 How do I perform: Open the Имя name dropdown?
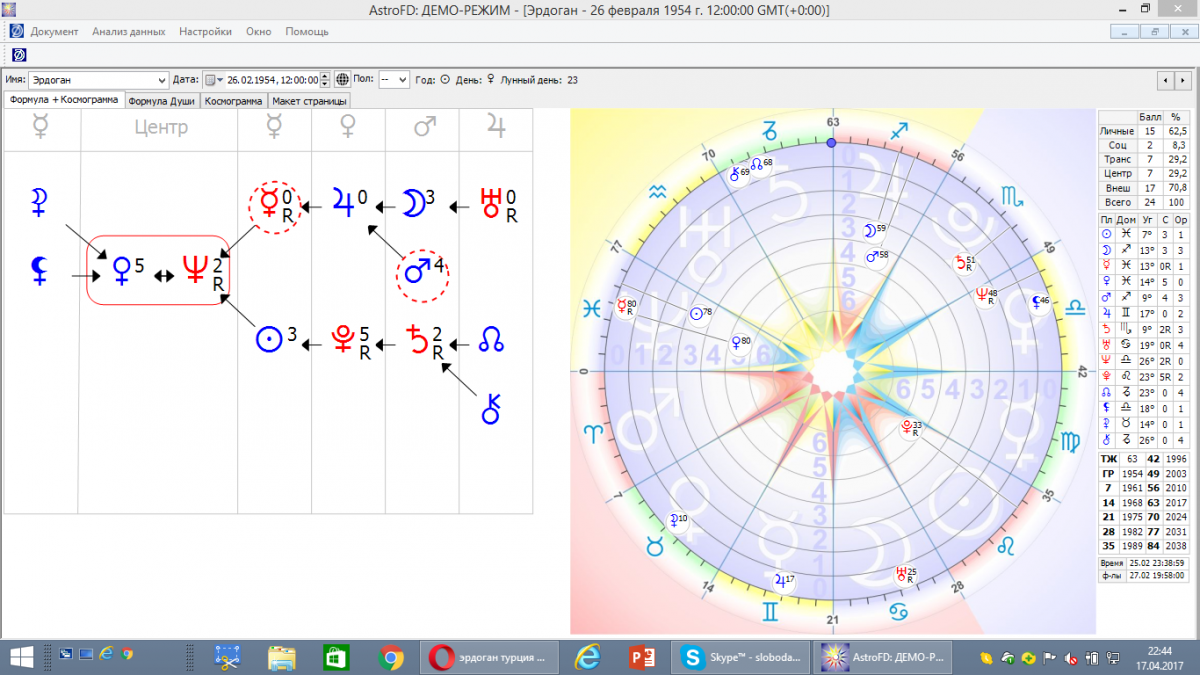click(x=163, y=80)
